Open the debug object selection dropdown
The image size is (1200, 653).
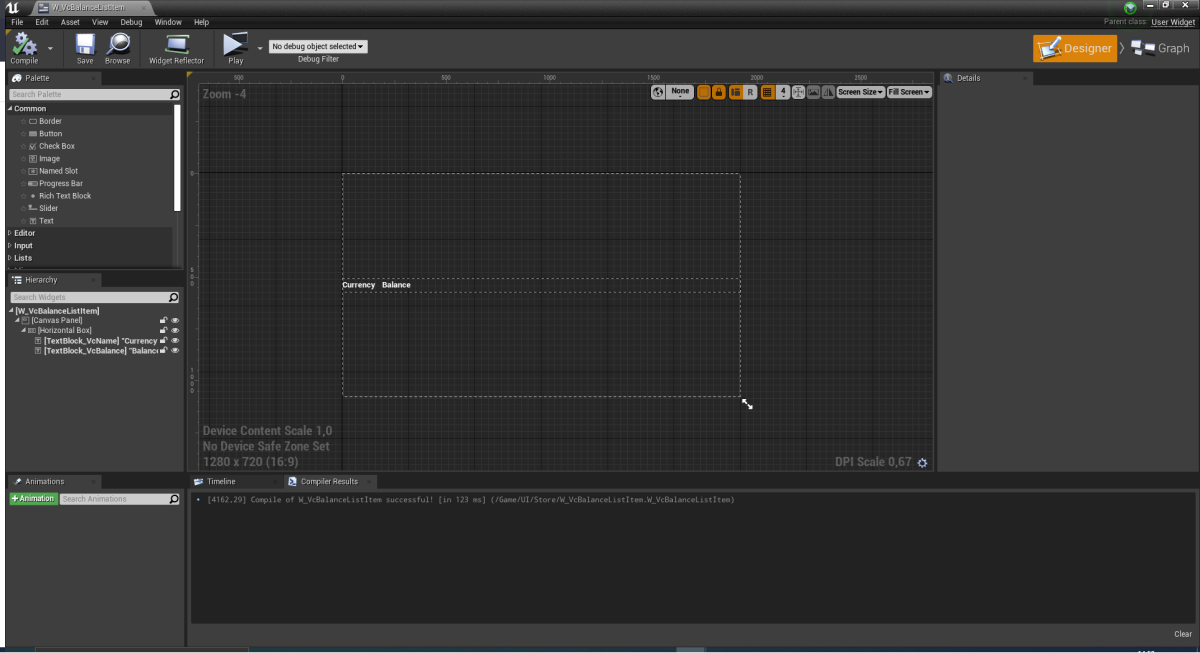pyautogui.click(x=318, y=46)
